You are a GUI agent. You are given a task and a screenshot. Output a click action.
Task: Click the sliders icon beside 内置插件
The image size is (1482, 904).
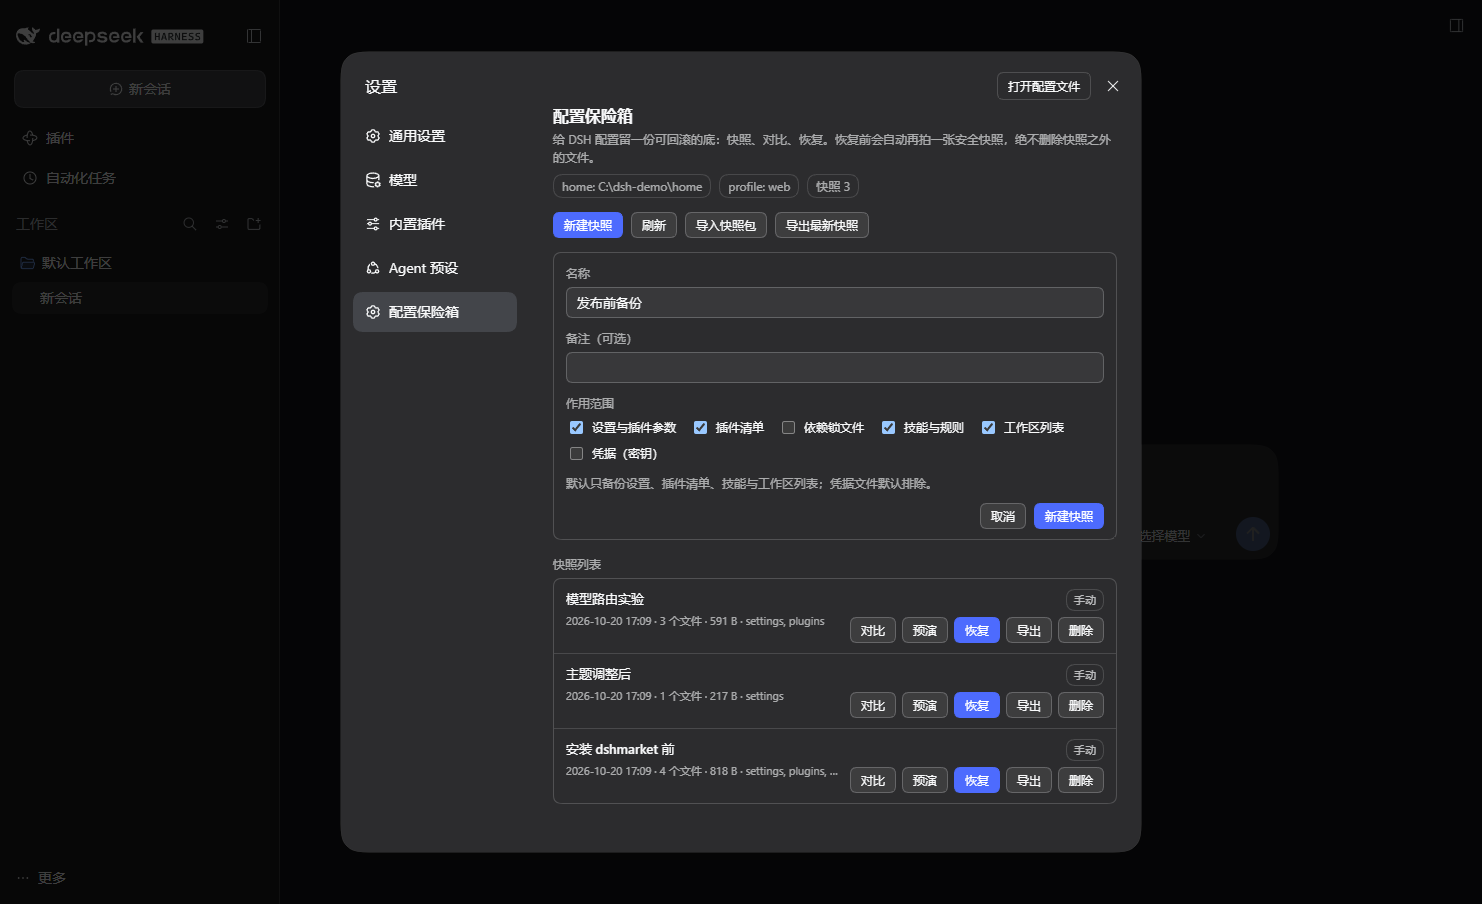pos(373,224)
